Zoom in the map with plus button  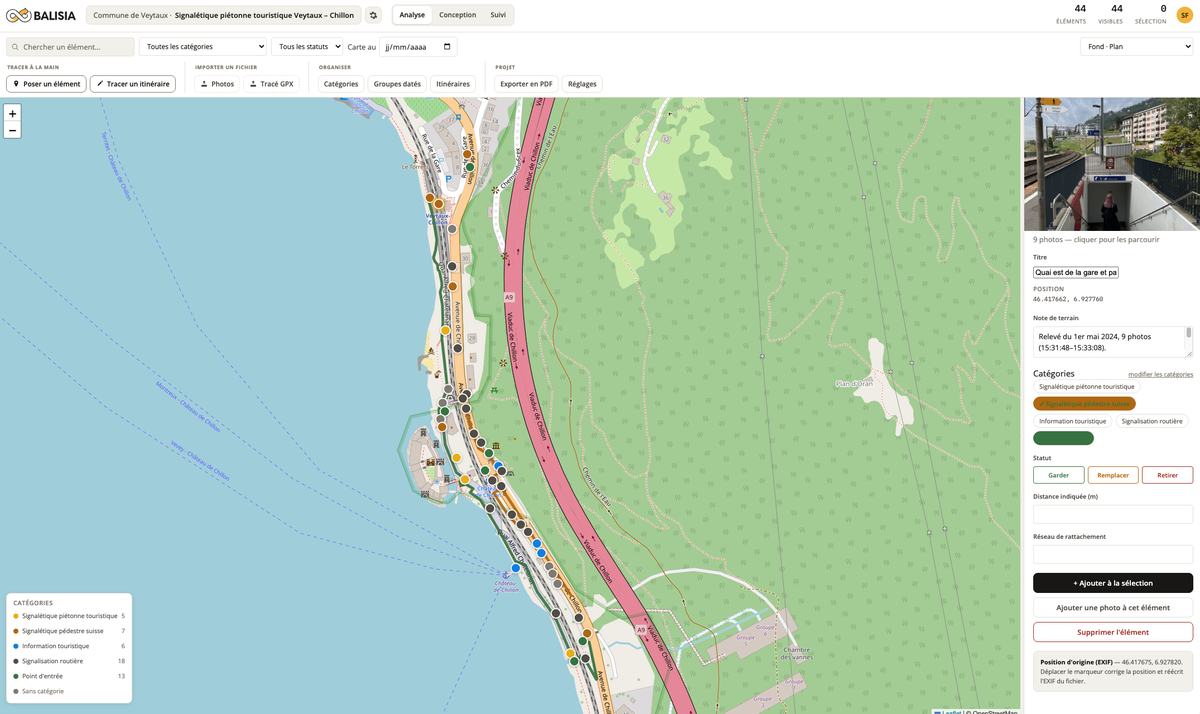click(13, 114)
